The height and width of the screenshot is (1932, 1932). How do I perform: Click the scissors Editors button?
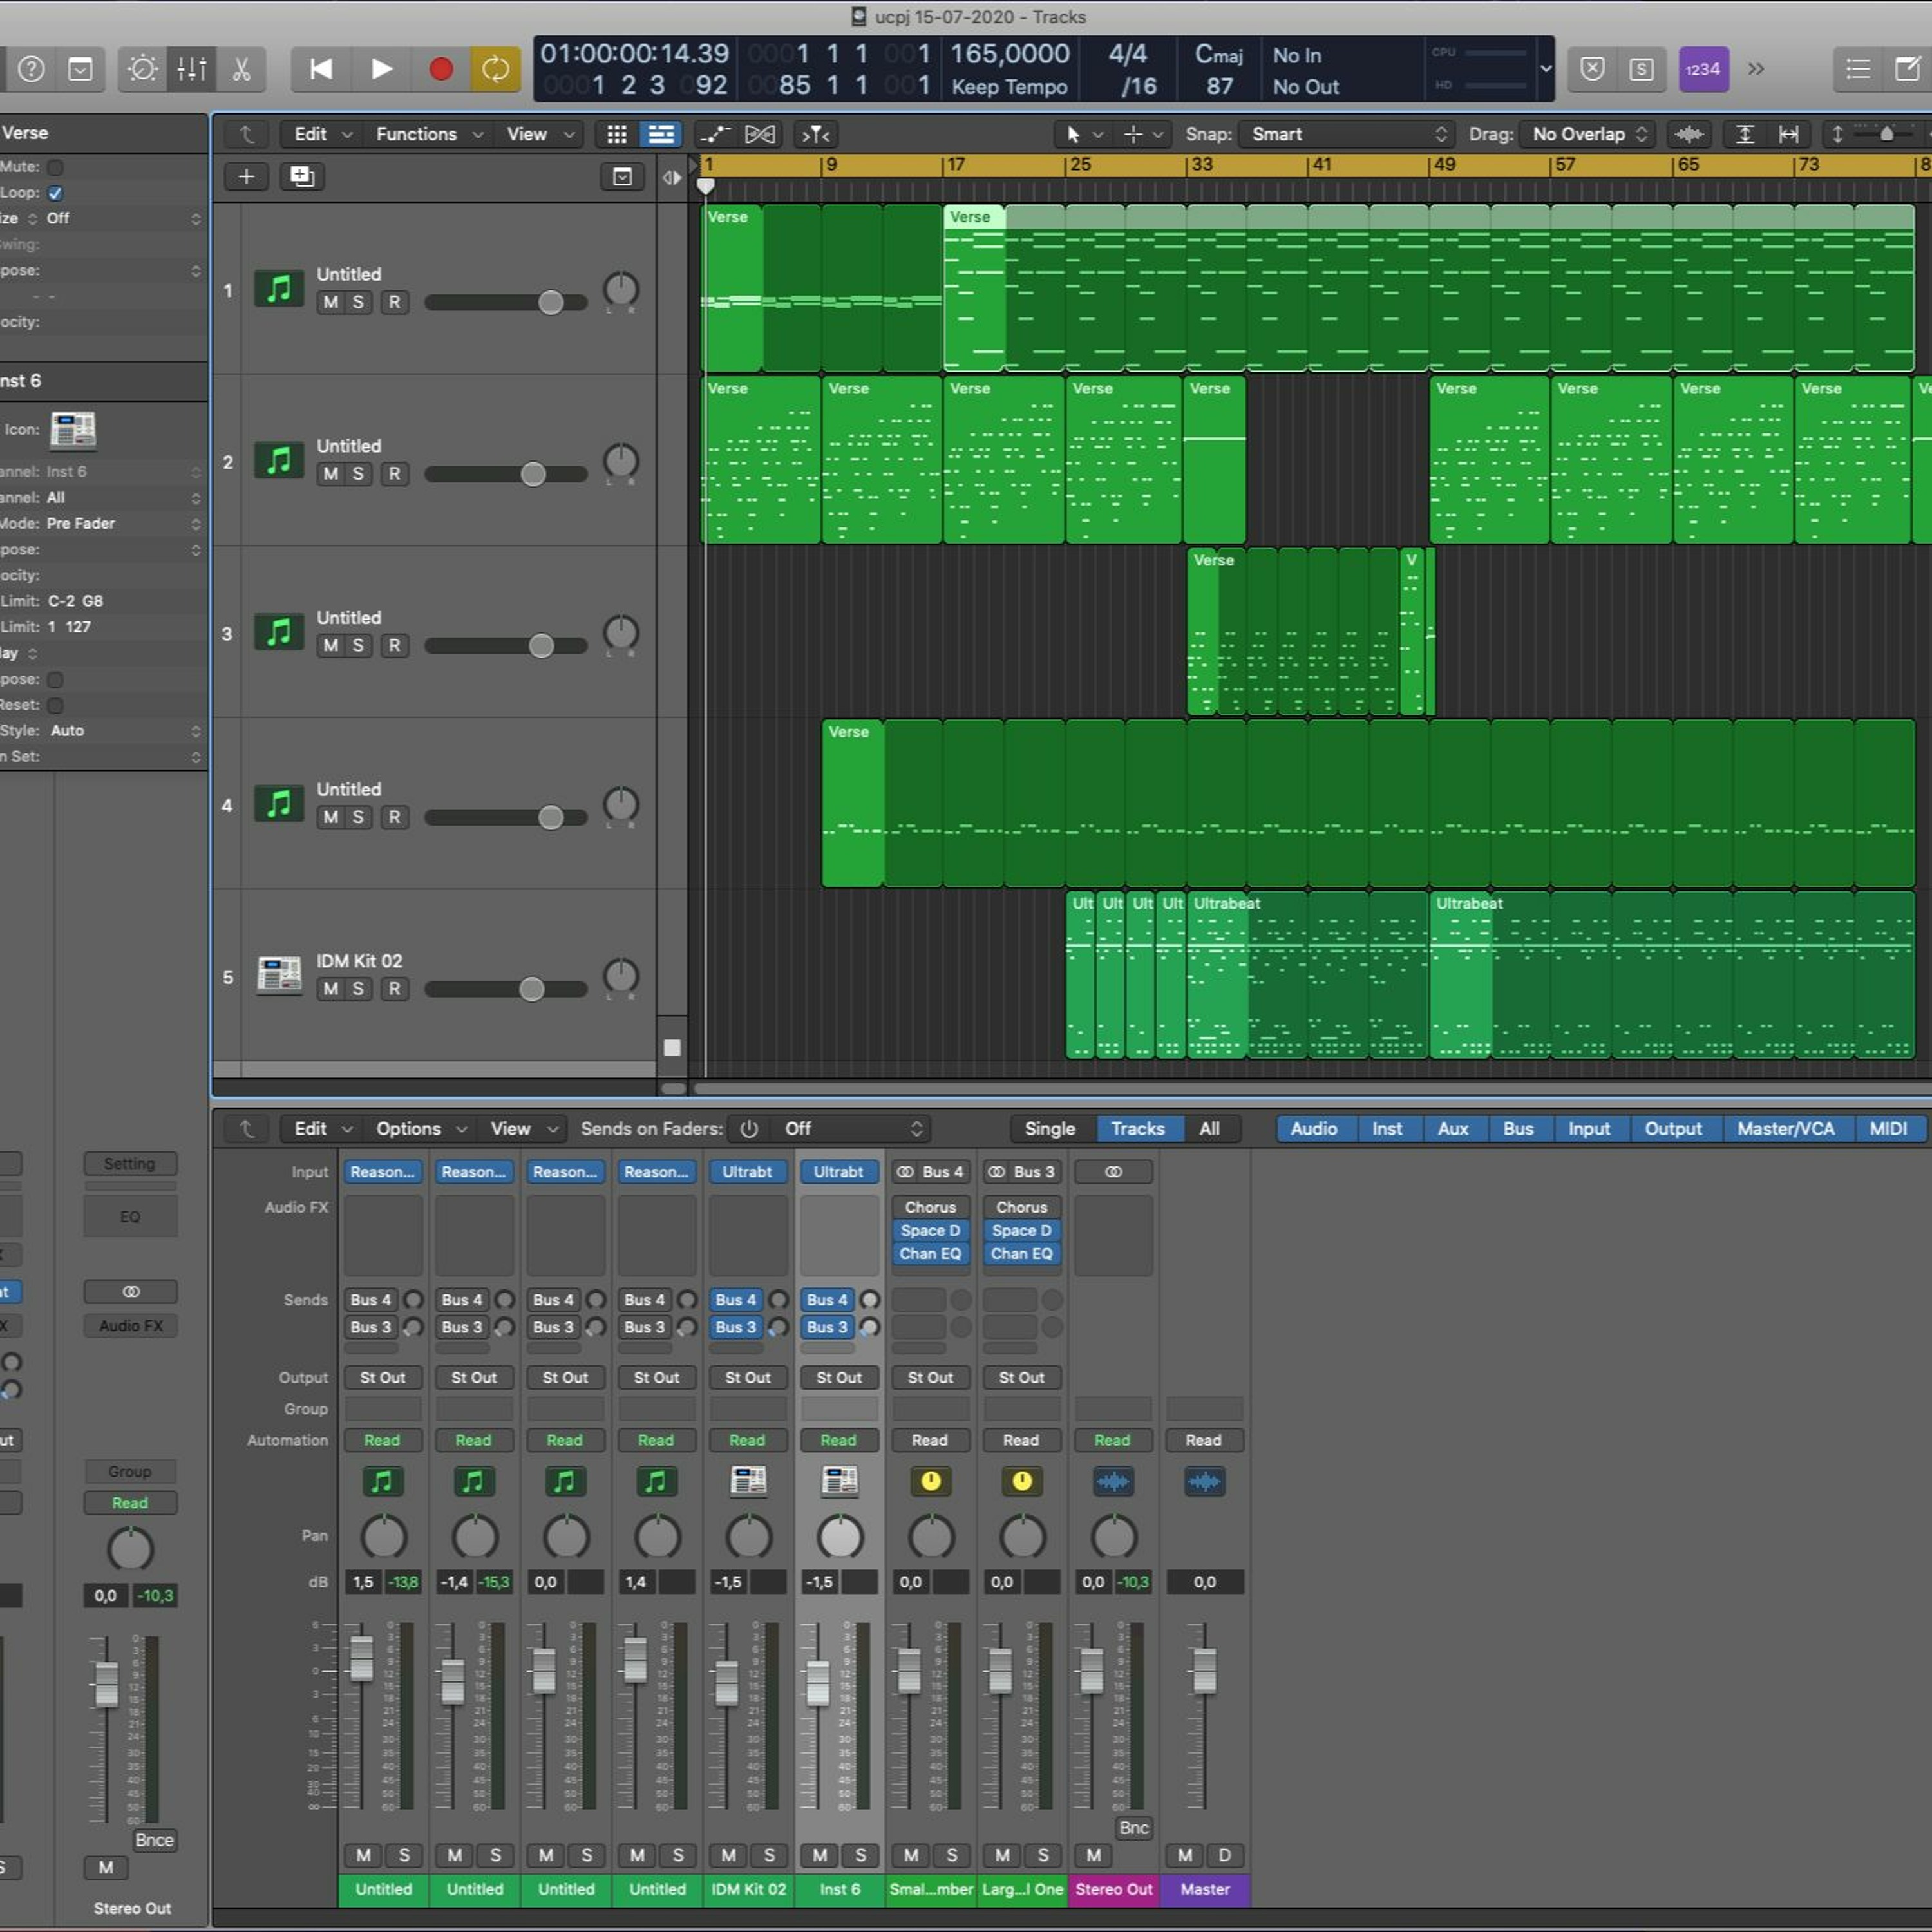point(241,69)
